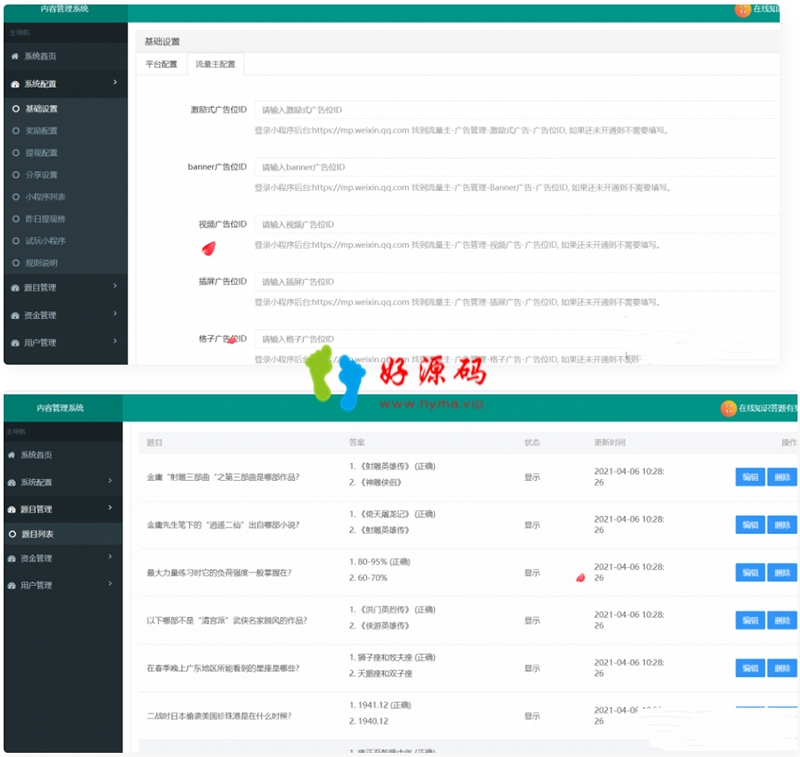This screenshot has width=800, height=757.
Task: Click the circle icon beside 规则说明
Action: point(16,263)
